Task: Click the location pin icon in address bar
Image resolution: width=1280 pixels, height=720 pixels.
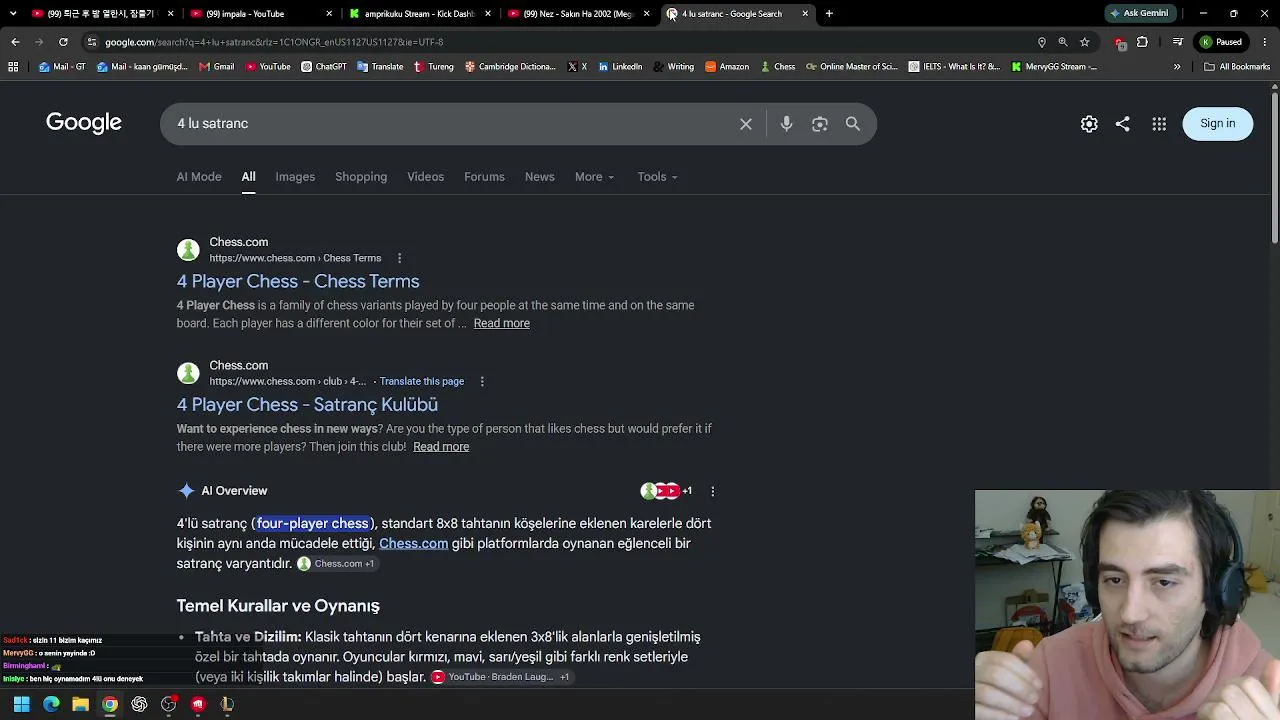Action: (x=1042, y=42)
